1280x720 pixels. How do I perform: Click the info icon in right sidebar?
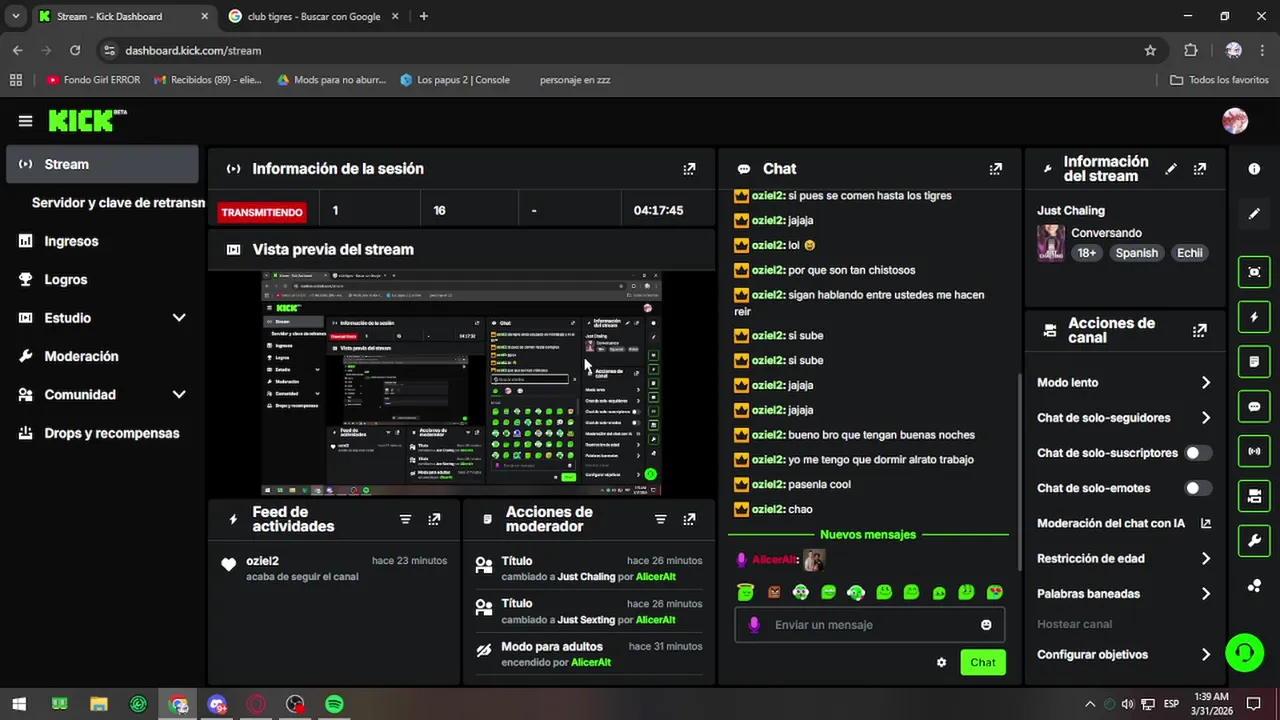click(x=1254, y=169)
